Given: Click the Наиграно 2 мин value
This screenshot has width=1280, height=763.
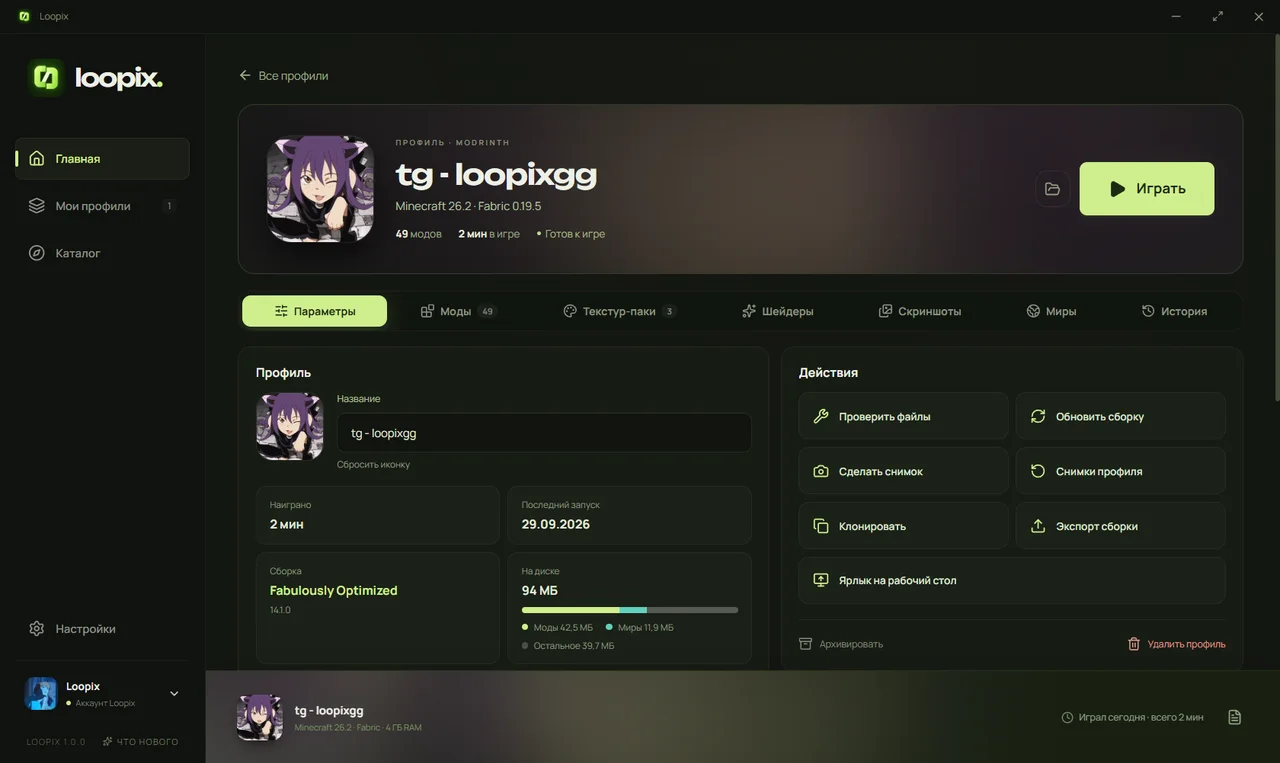Looking at the screenshot, I should 287,524.
